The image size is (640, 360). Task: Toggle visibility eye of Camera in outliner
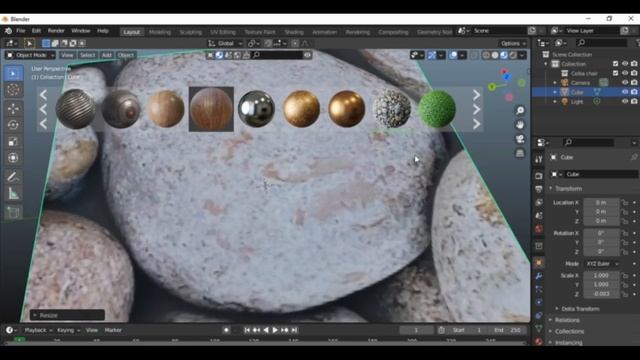[625, 83]
